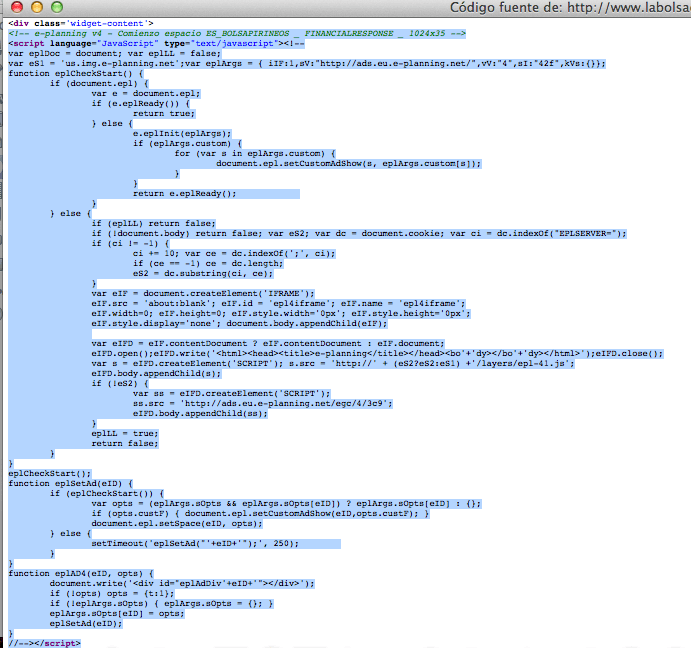This screenshot has height=648, width=691.
Task: Click line 'if (ce == -1) ce = dc.length;'
Action: [208, 264]
